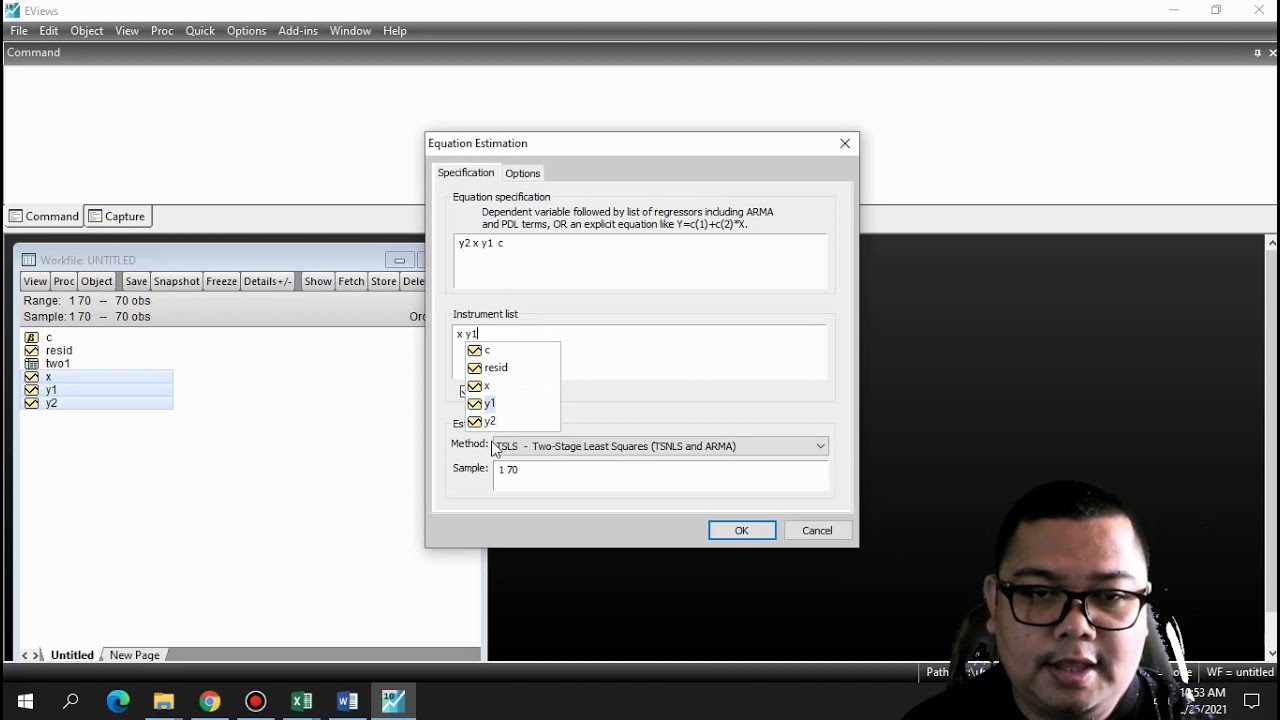
Task: Click the Snapshot button
Action: tap(176, 282)
